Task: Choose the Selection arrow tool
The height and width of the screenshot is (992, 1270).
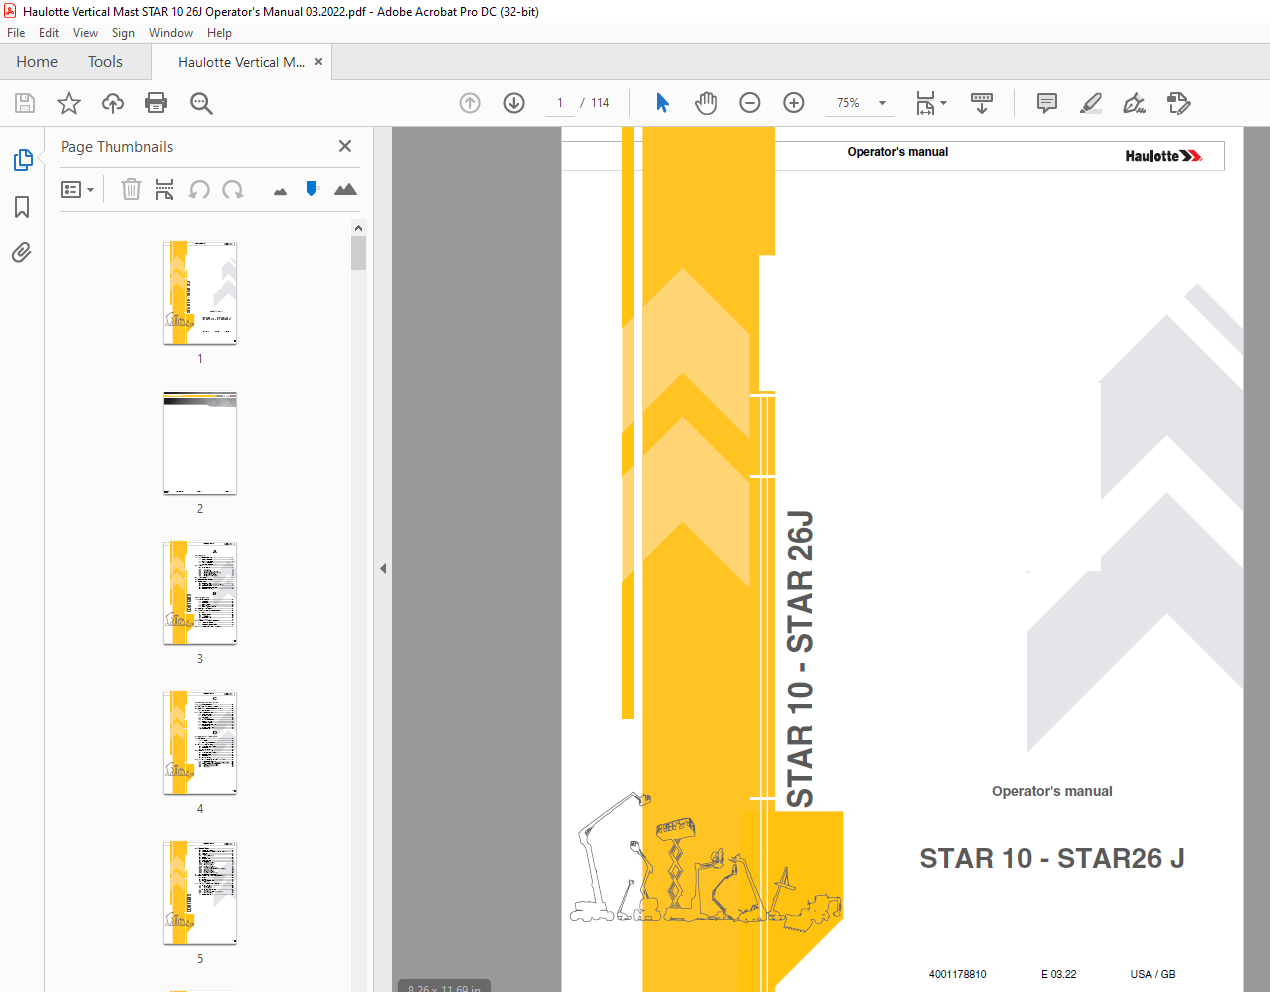Action: (662, 103)
